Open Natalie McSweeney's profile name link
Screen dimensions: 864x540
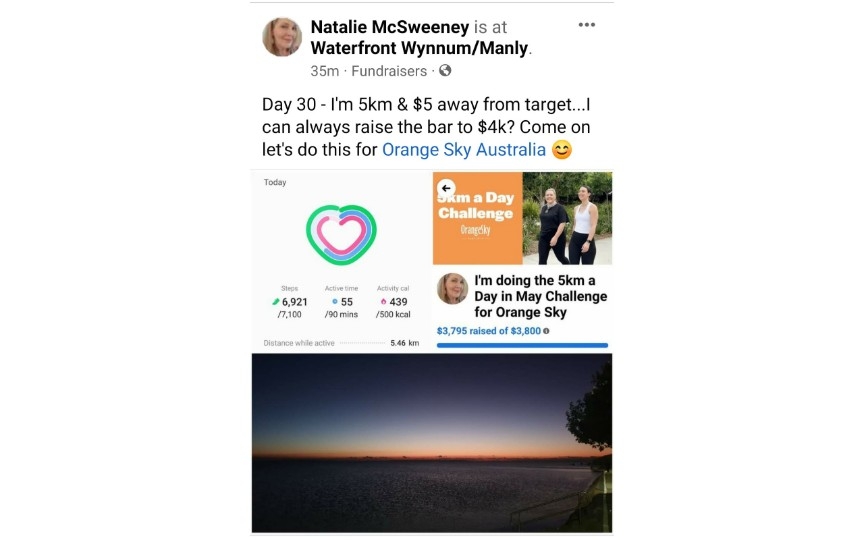390,27
